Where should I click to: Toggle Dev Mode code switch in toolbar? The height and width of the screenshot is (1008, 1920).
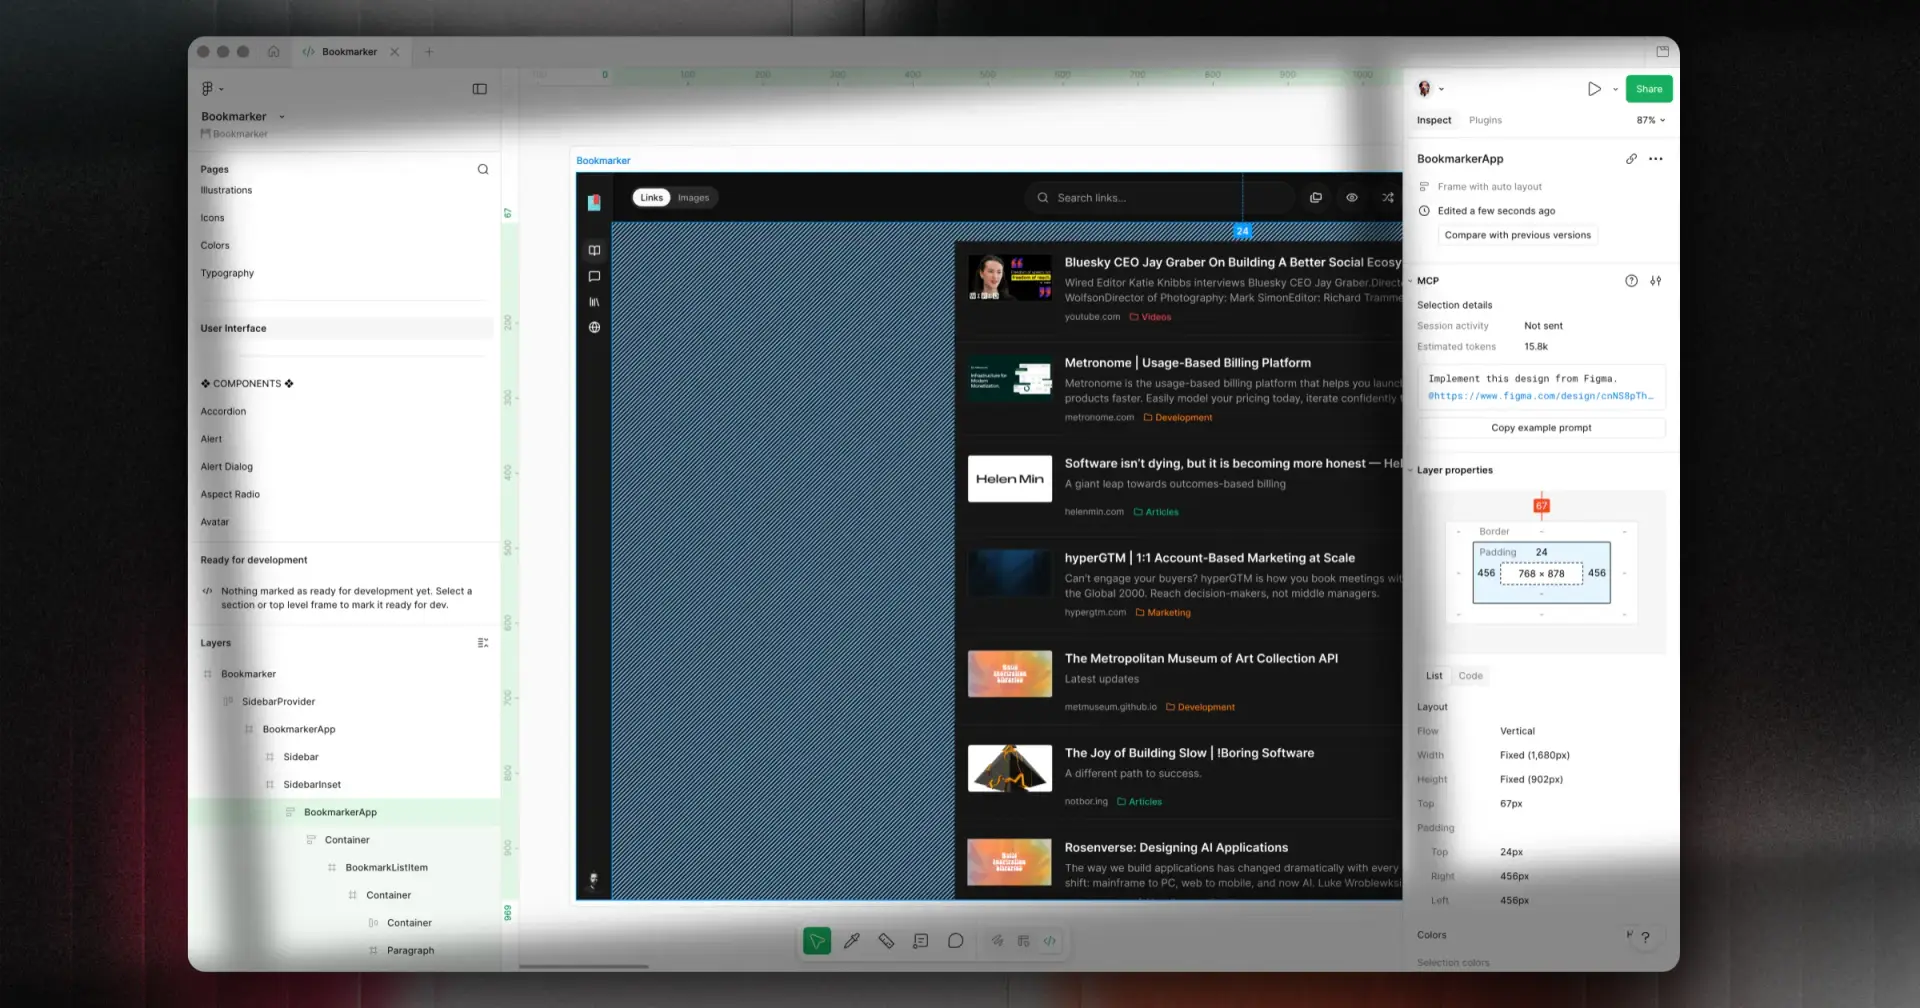click(1050, 941)
